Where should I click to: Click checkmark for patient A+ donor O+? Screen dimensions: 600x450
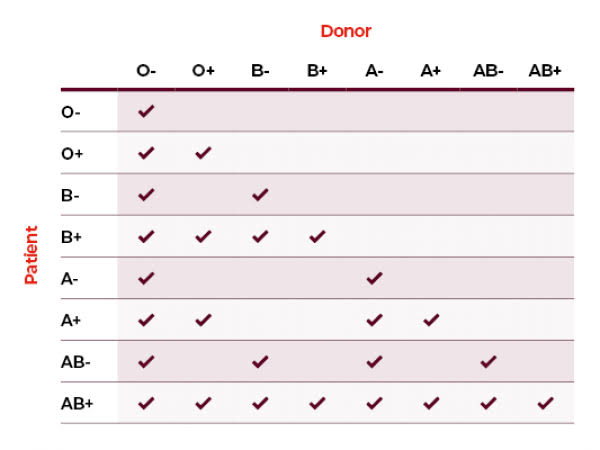203,320
